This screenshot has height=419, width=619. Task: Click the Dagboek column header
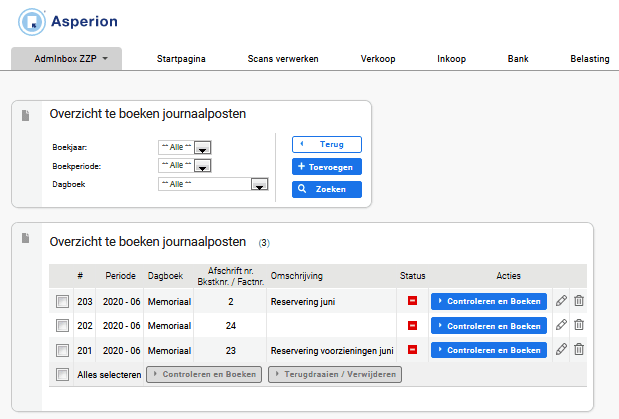165,276
